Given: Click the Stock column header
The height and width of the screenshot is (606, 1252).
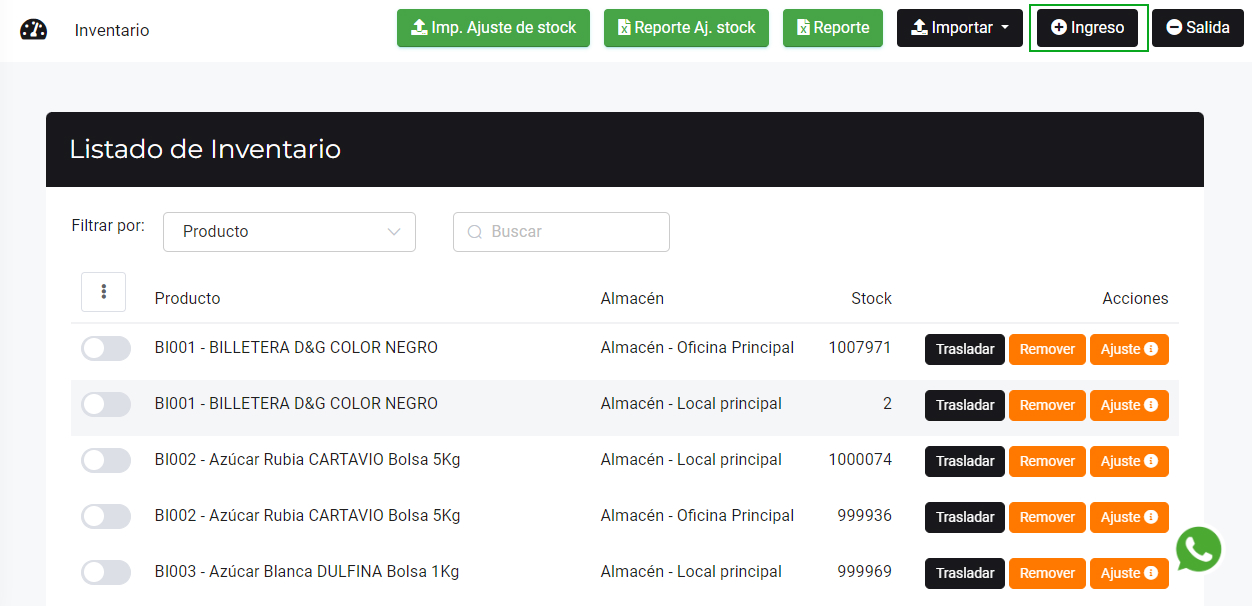Looking at the screenshot, I should coord(870,298).
